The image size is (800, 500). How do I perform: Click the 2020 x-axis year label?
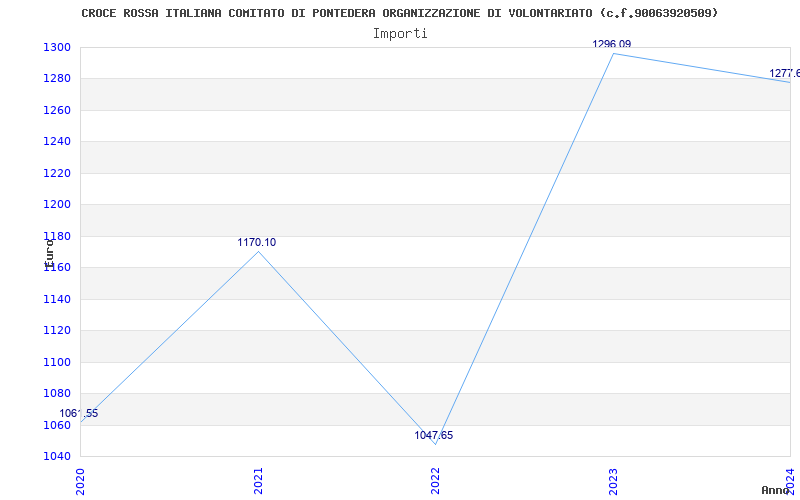pos(80,481)
